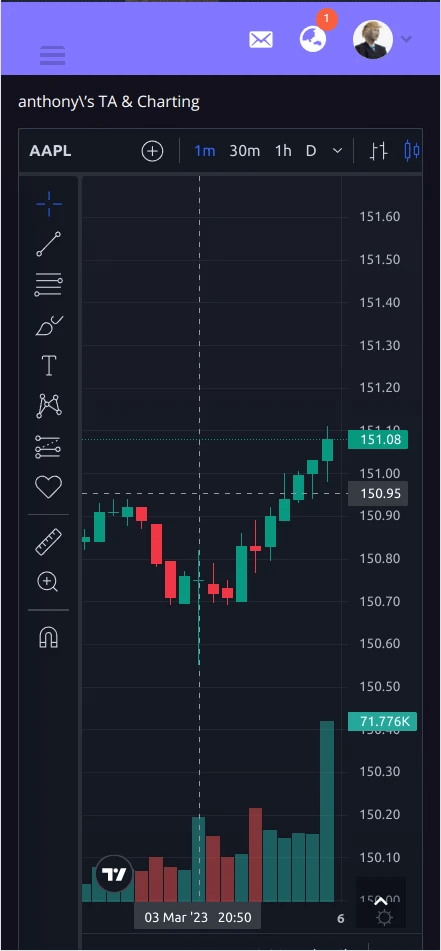
Task: Activate the zoom in tool
Action: [x=48, y=582]
